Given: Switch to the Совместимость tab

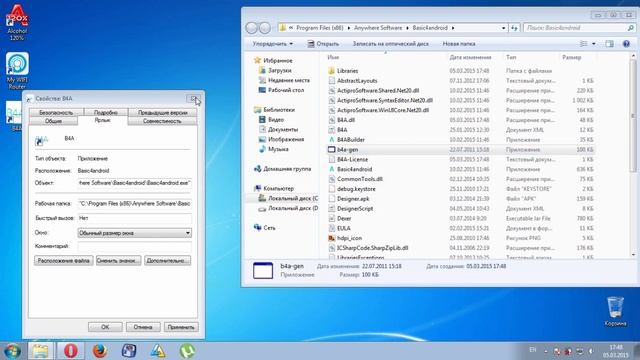Looking at the screenshot, I should coord(162,121).
